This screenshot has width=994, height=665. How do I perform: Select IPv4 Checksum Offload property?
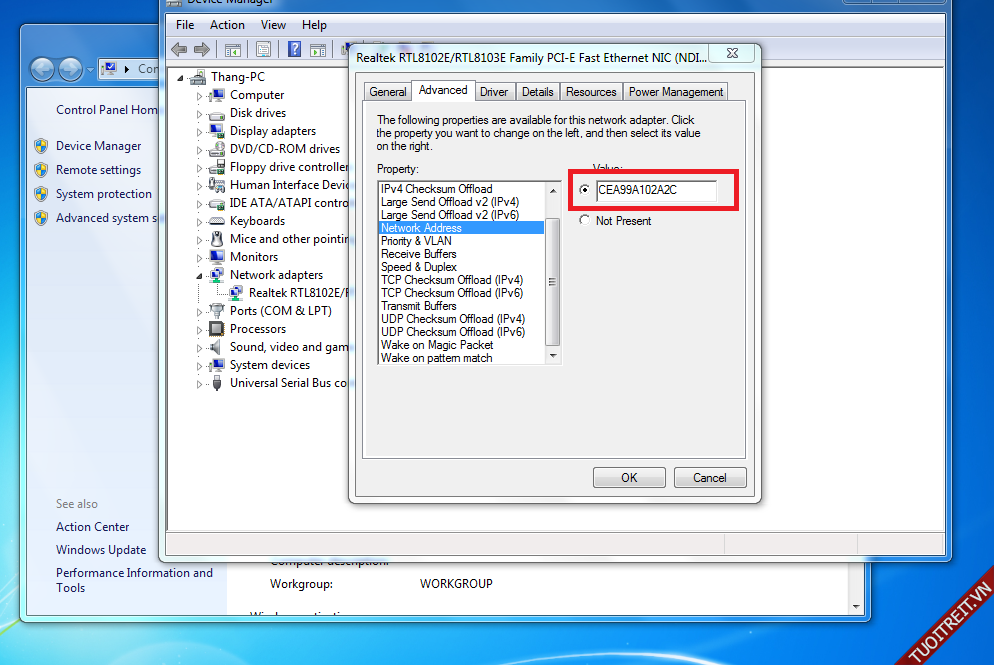(437, 189)
